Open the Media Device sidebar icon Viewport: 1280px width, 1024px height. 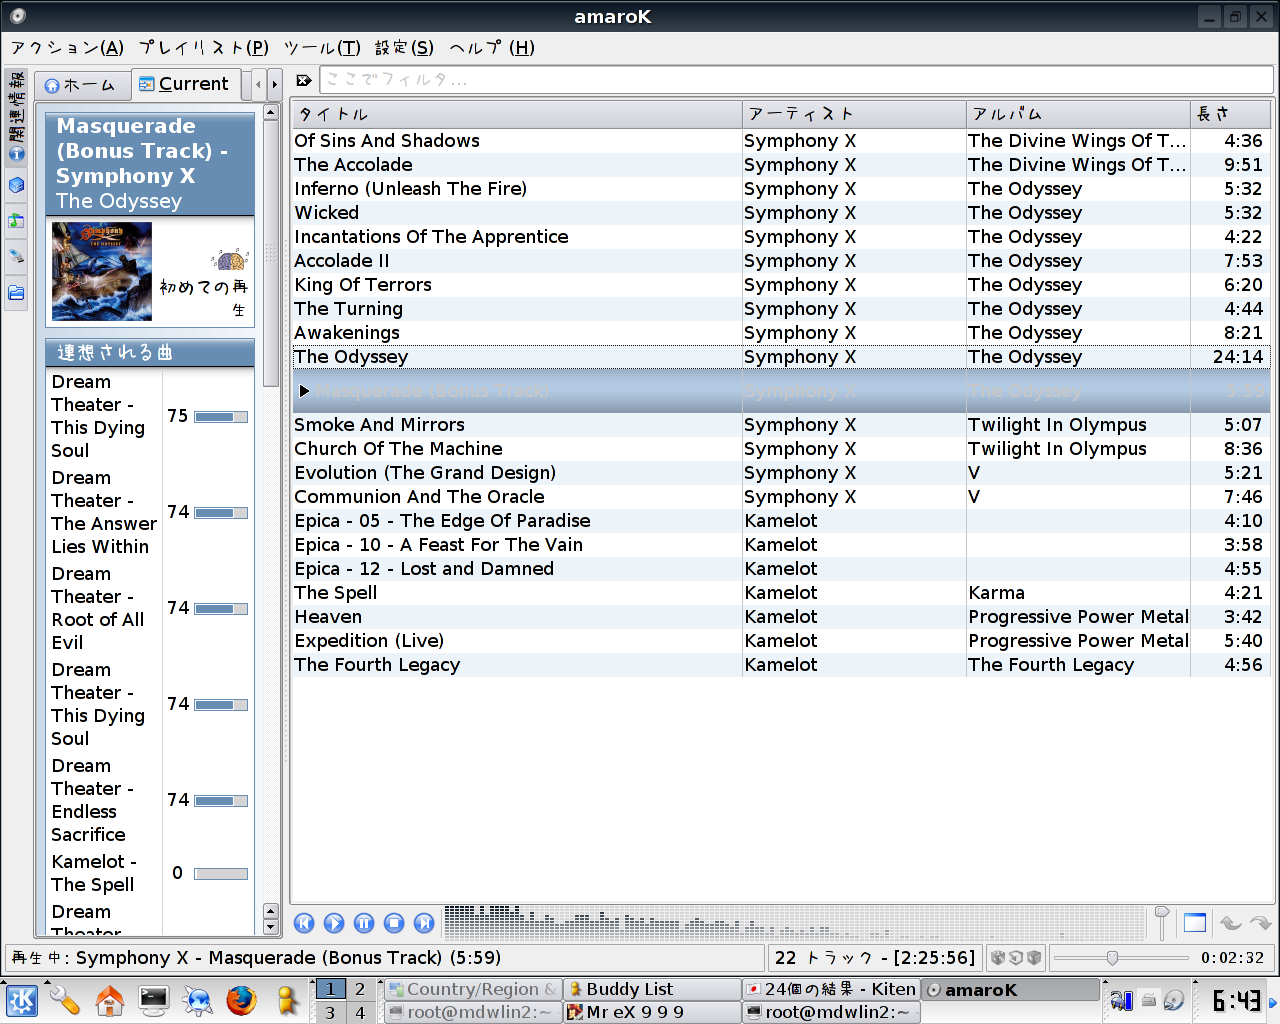[16, 257]
